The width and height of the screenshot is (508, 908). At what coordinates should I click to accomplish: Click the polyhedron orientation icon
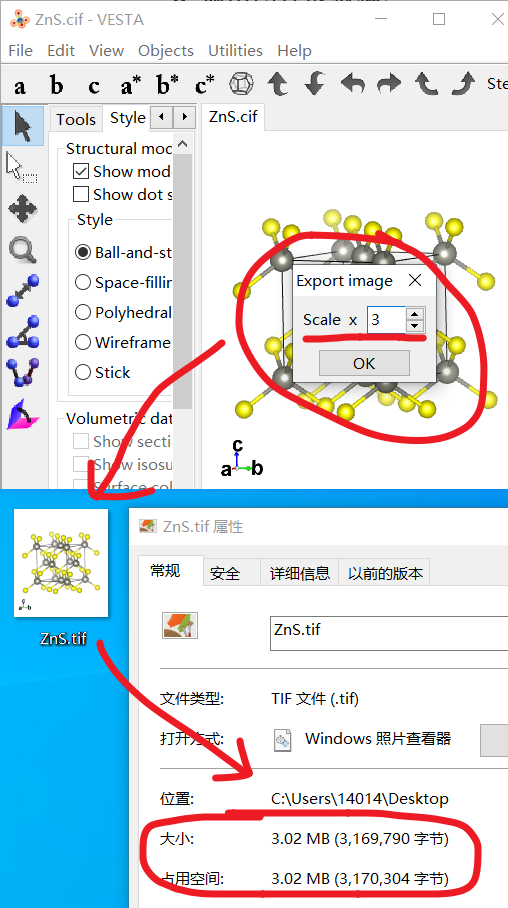(240, 85)
